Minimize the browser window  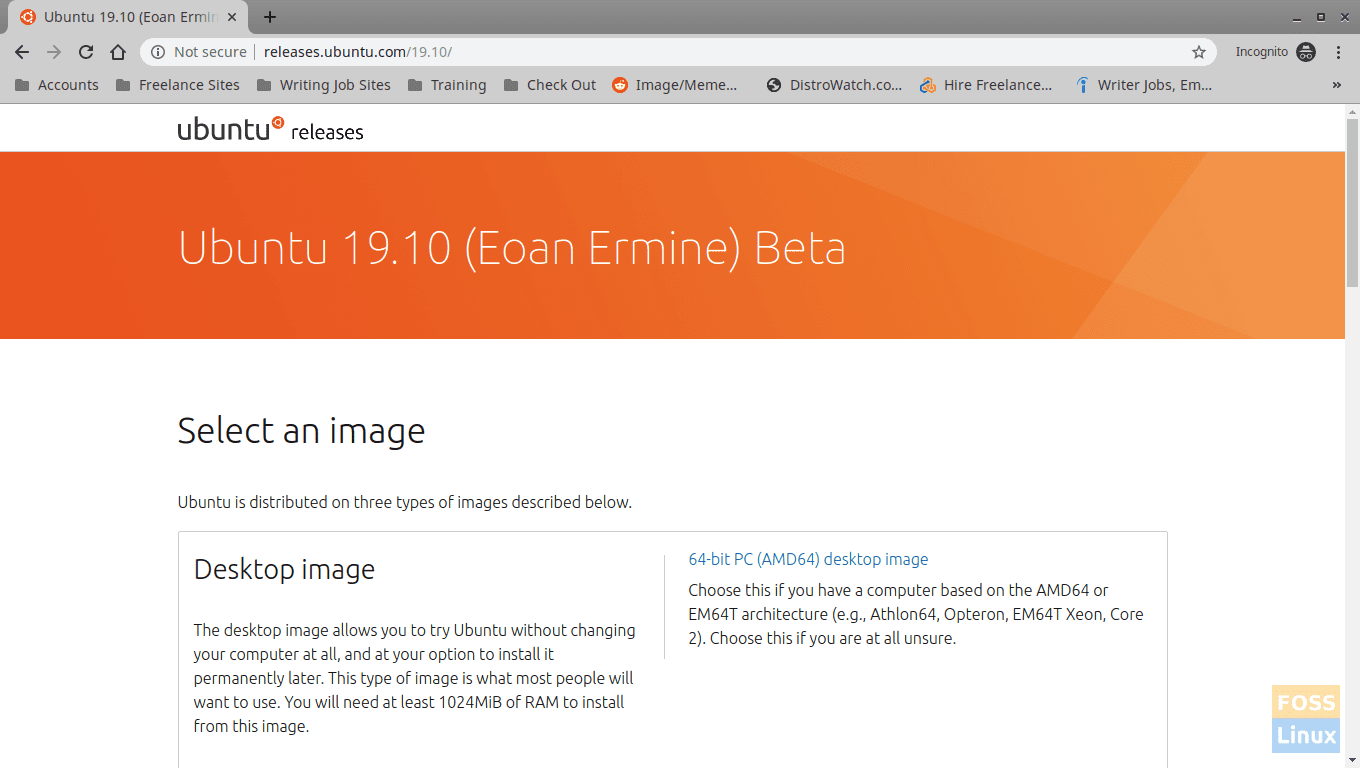pyautogui.click(x=1297, y=17)
